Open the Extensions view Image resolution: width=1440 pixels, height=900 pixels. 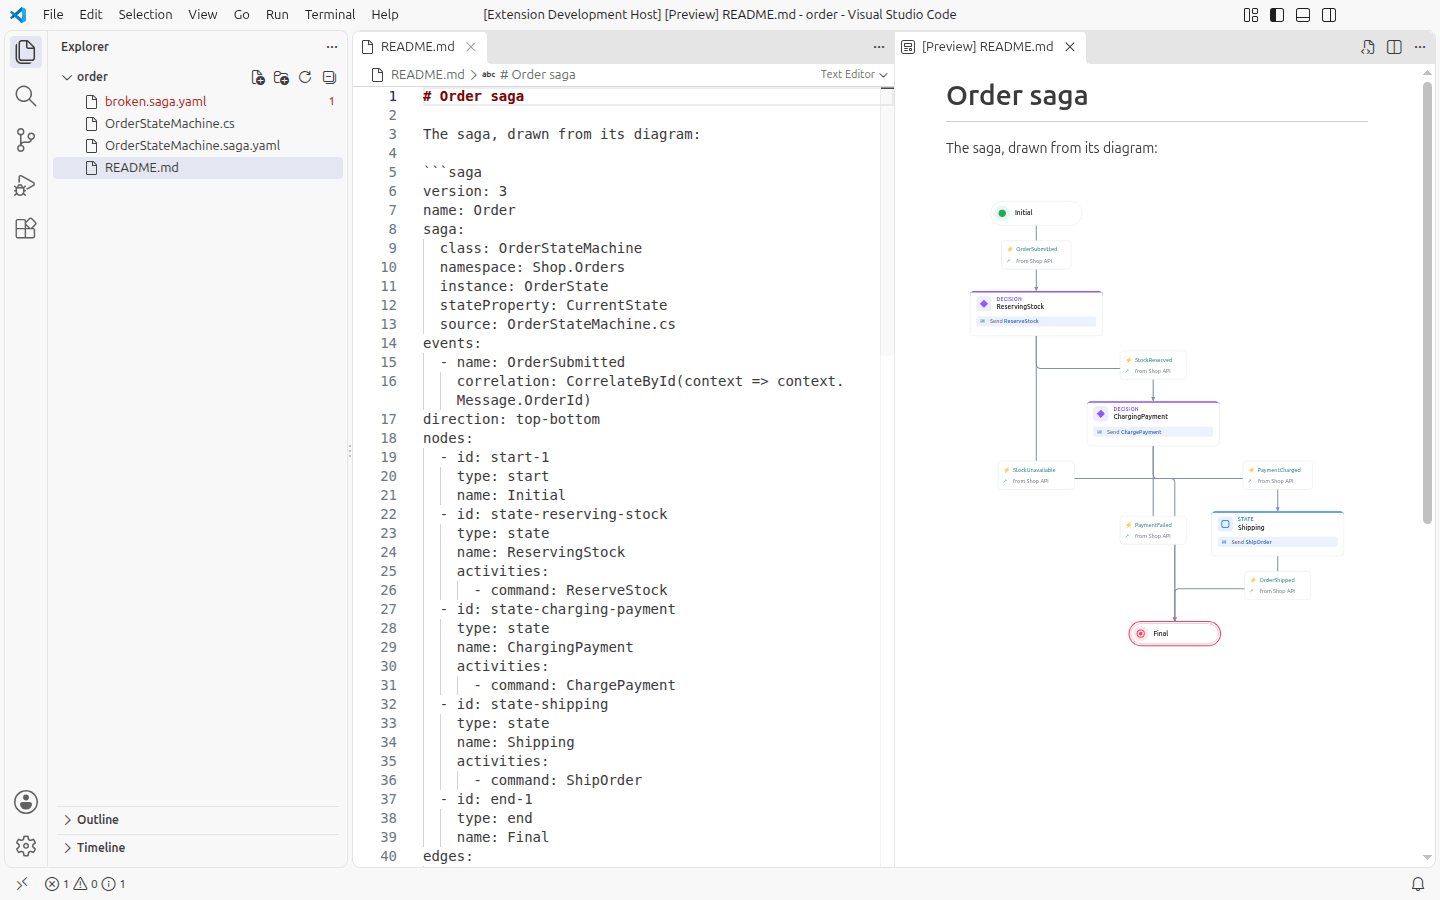point(26,228)
